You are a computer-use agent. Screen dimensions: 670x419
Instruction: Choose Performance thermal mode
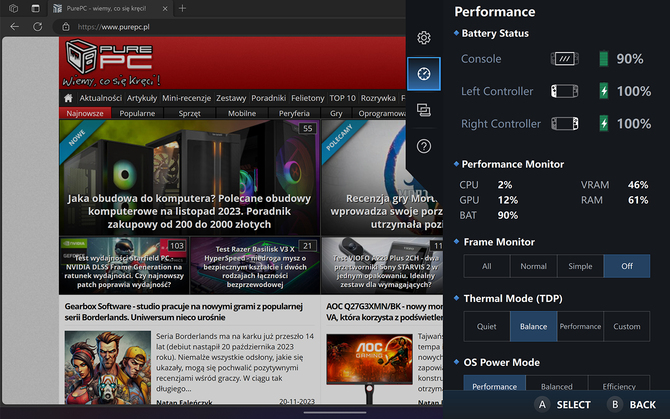coord(580,326)
